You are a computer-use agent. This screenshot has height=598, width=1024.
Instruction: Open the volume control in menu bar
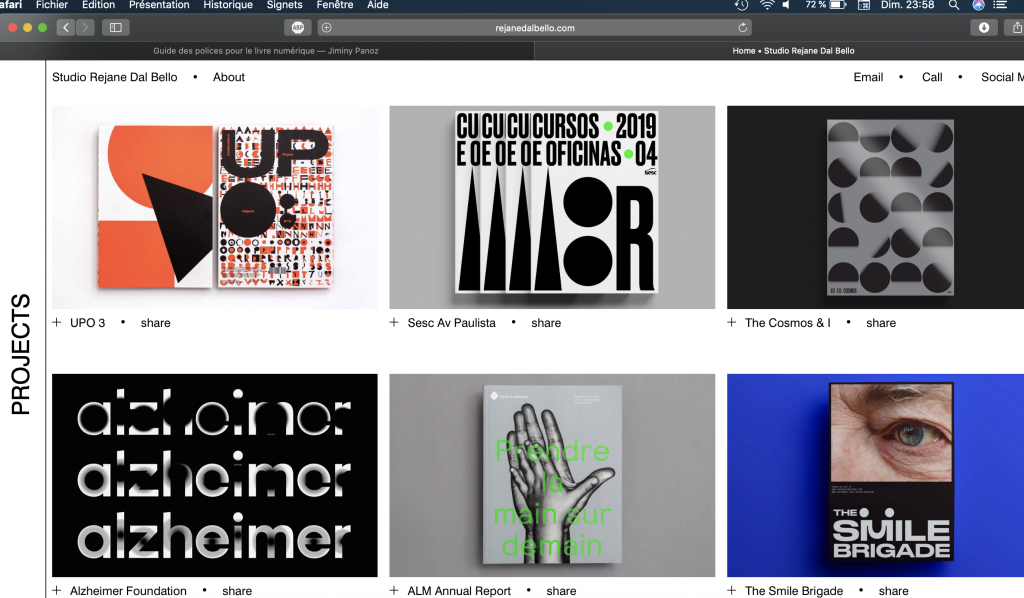pos(786,5)
